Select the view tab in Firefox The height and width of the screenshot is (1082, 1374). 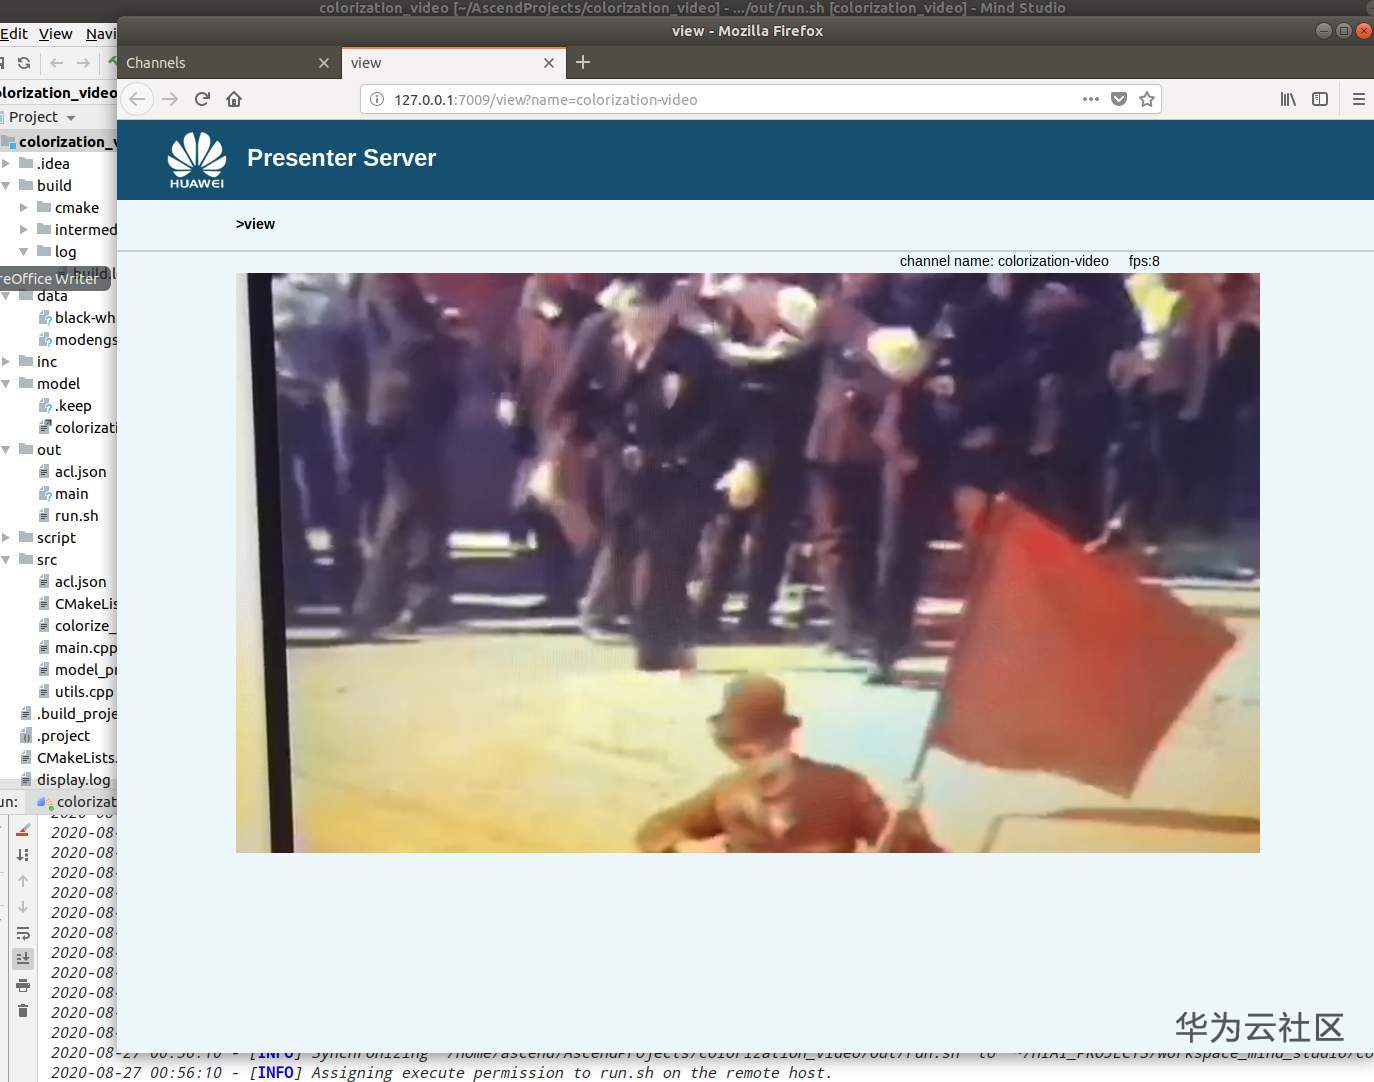tap(453, 63)
